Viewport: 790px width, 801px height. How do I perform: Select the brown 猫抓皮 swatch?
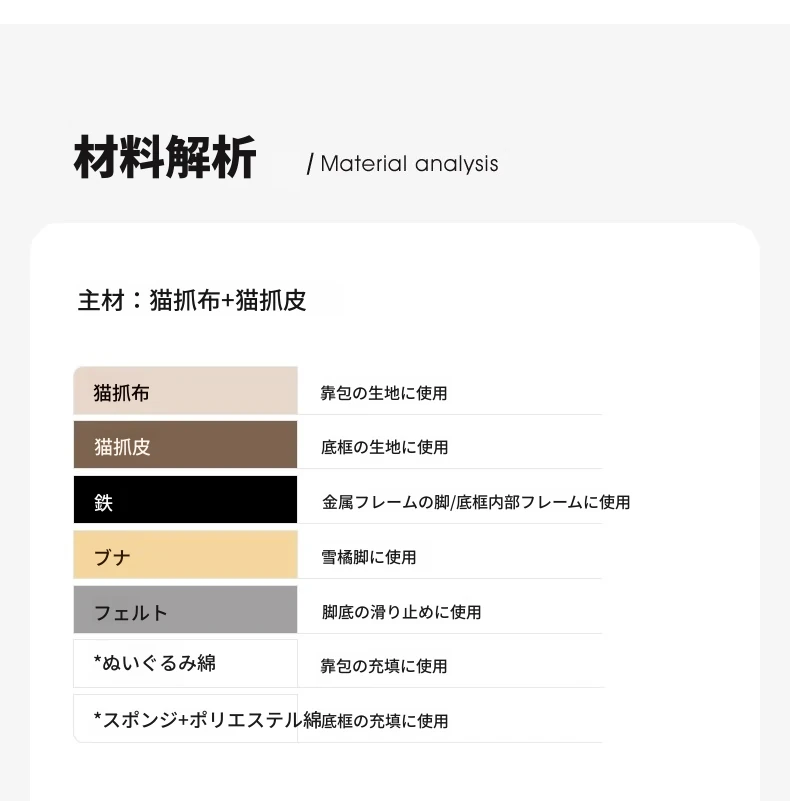185,444
